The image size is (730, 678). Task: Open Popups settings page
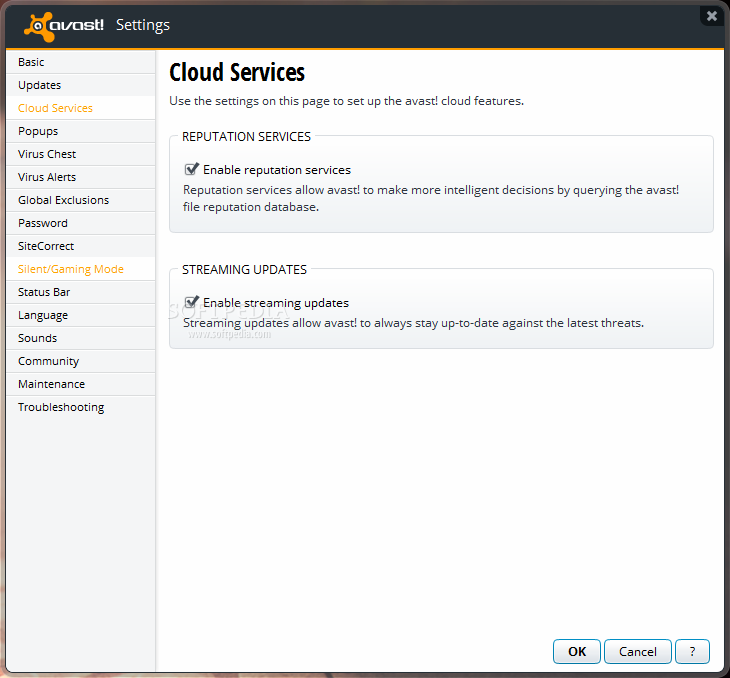[x=81, y=131]
